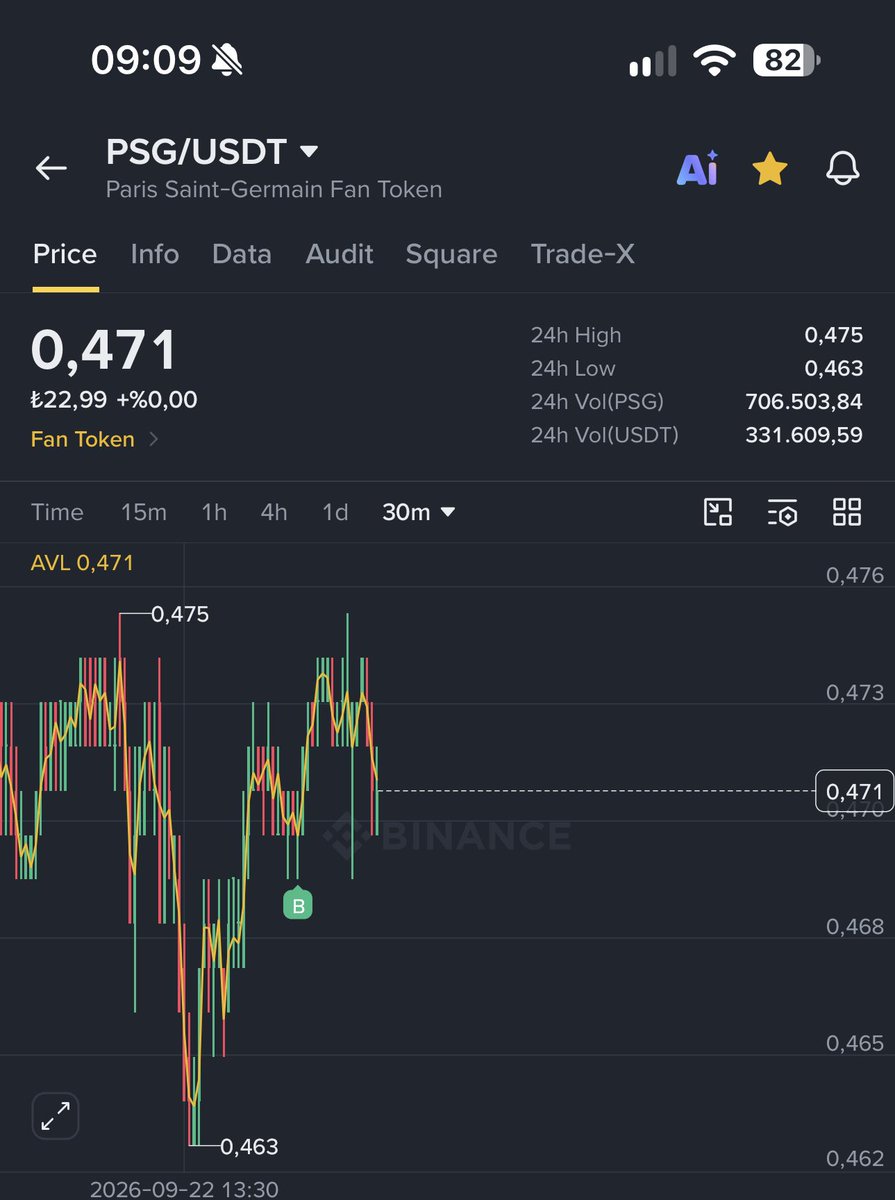Open chart indicator settings icon
Image resolution: width=895 pixels, height=1200 pixels.
782,512
